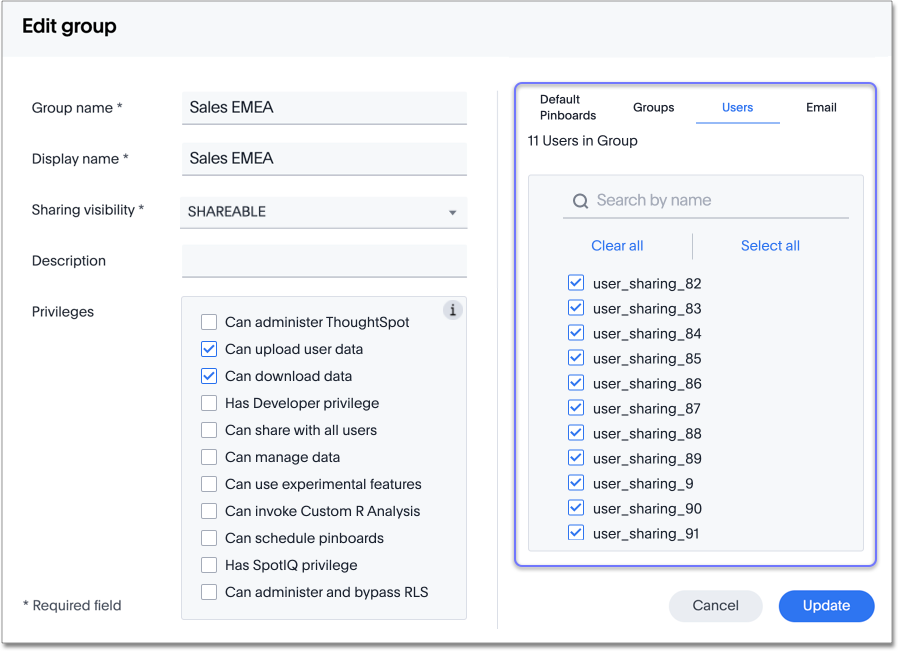Click the search magnifier icon
898x651 pixels.
[x=580, y=201]
